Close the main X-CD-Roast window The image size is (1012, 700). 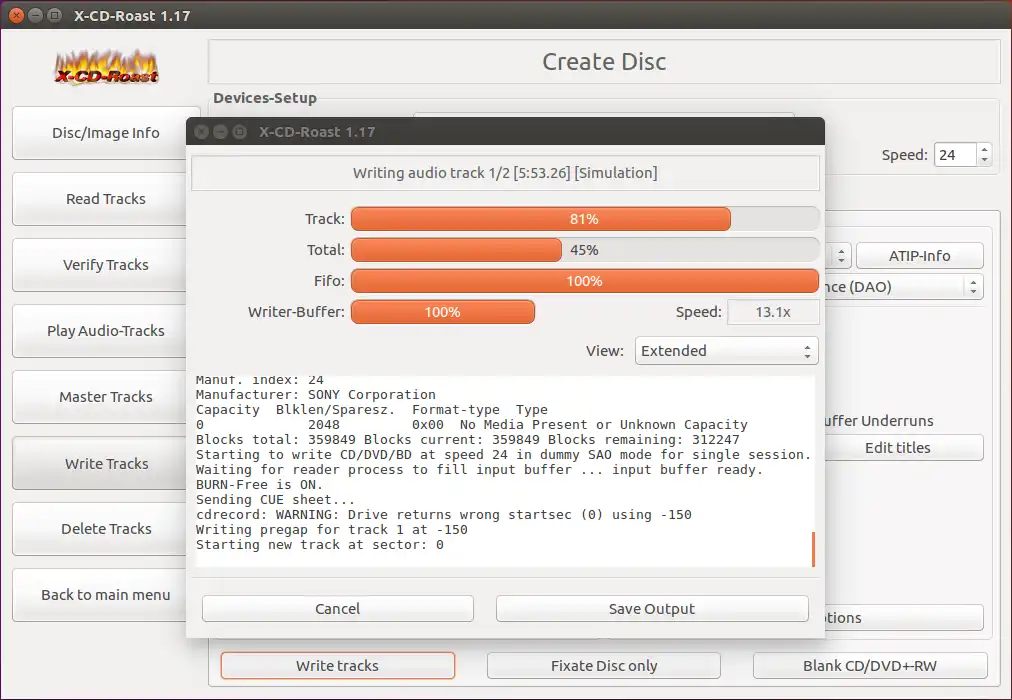click(16, 15)
